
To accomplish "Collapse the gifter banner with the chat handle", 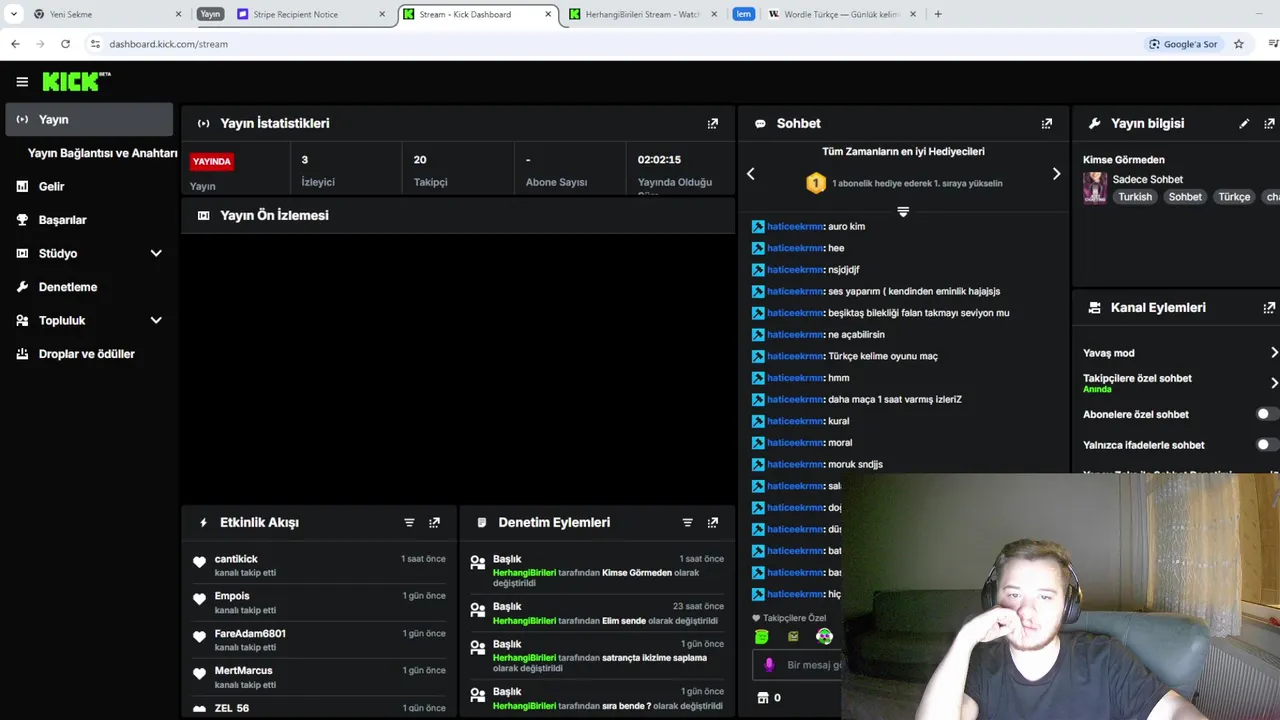I will [903, 212].
